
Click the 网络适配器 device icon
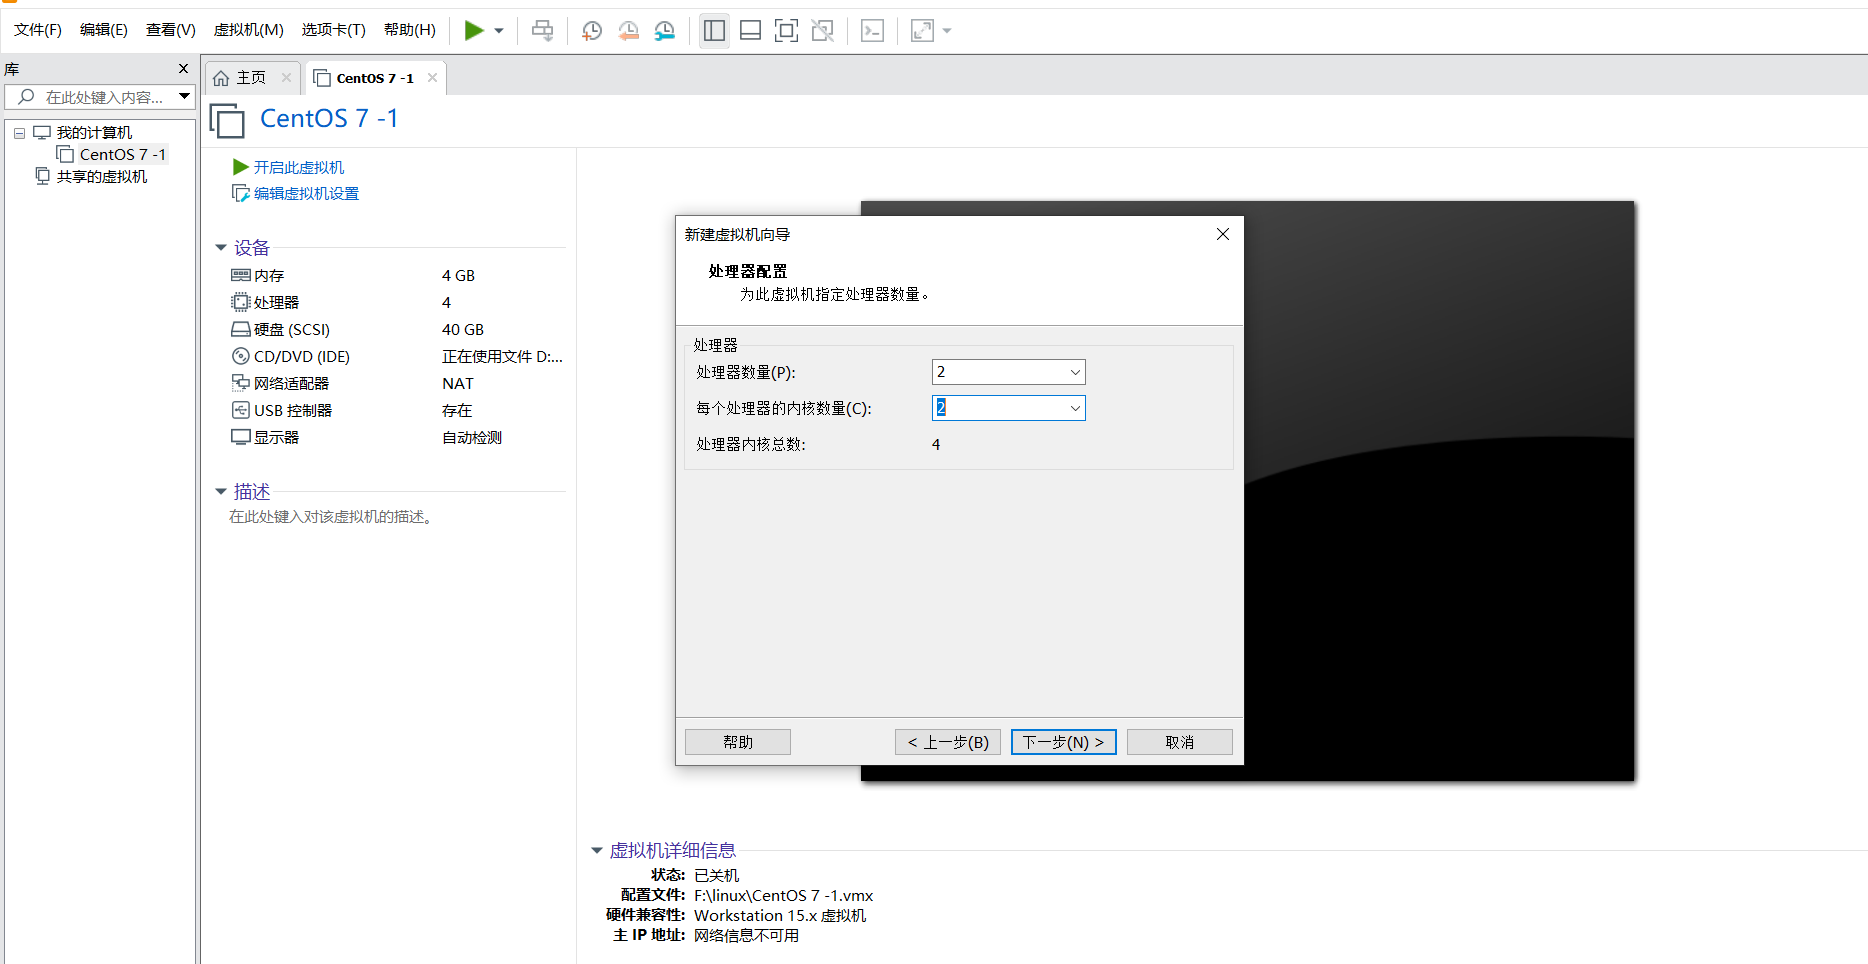[x=241, y=383]
